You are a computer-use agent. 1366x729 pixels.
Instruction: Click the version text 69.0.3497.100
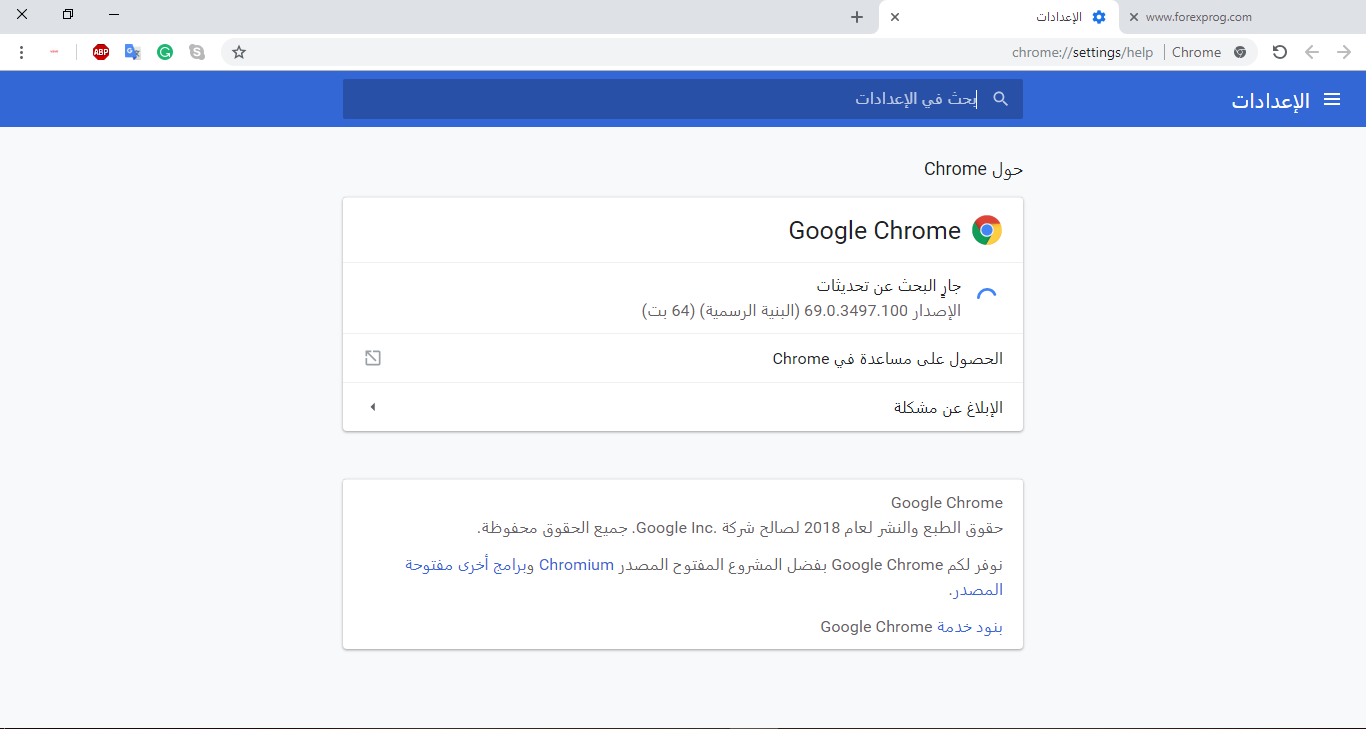[x=856, y=311]
